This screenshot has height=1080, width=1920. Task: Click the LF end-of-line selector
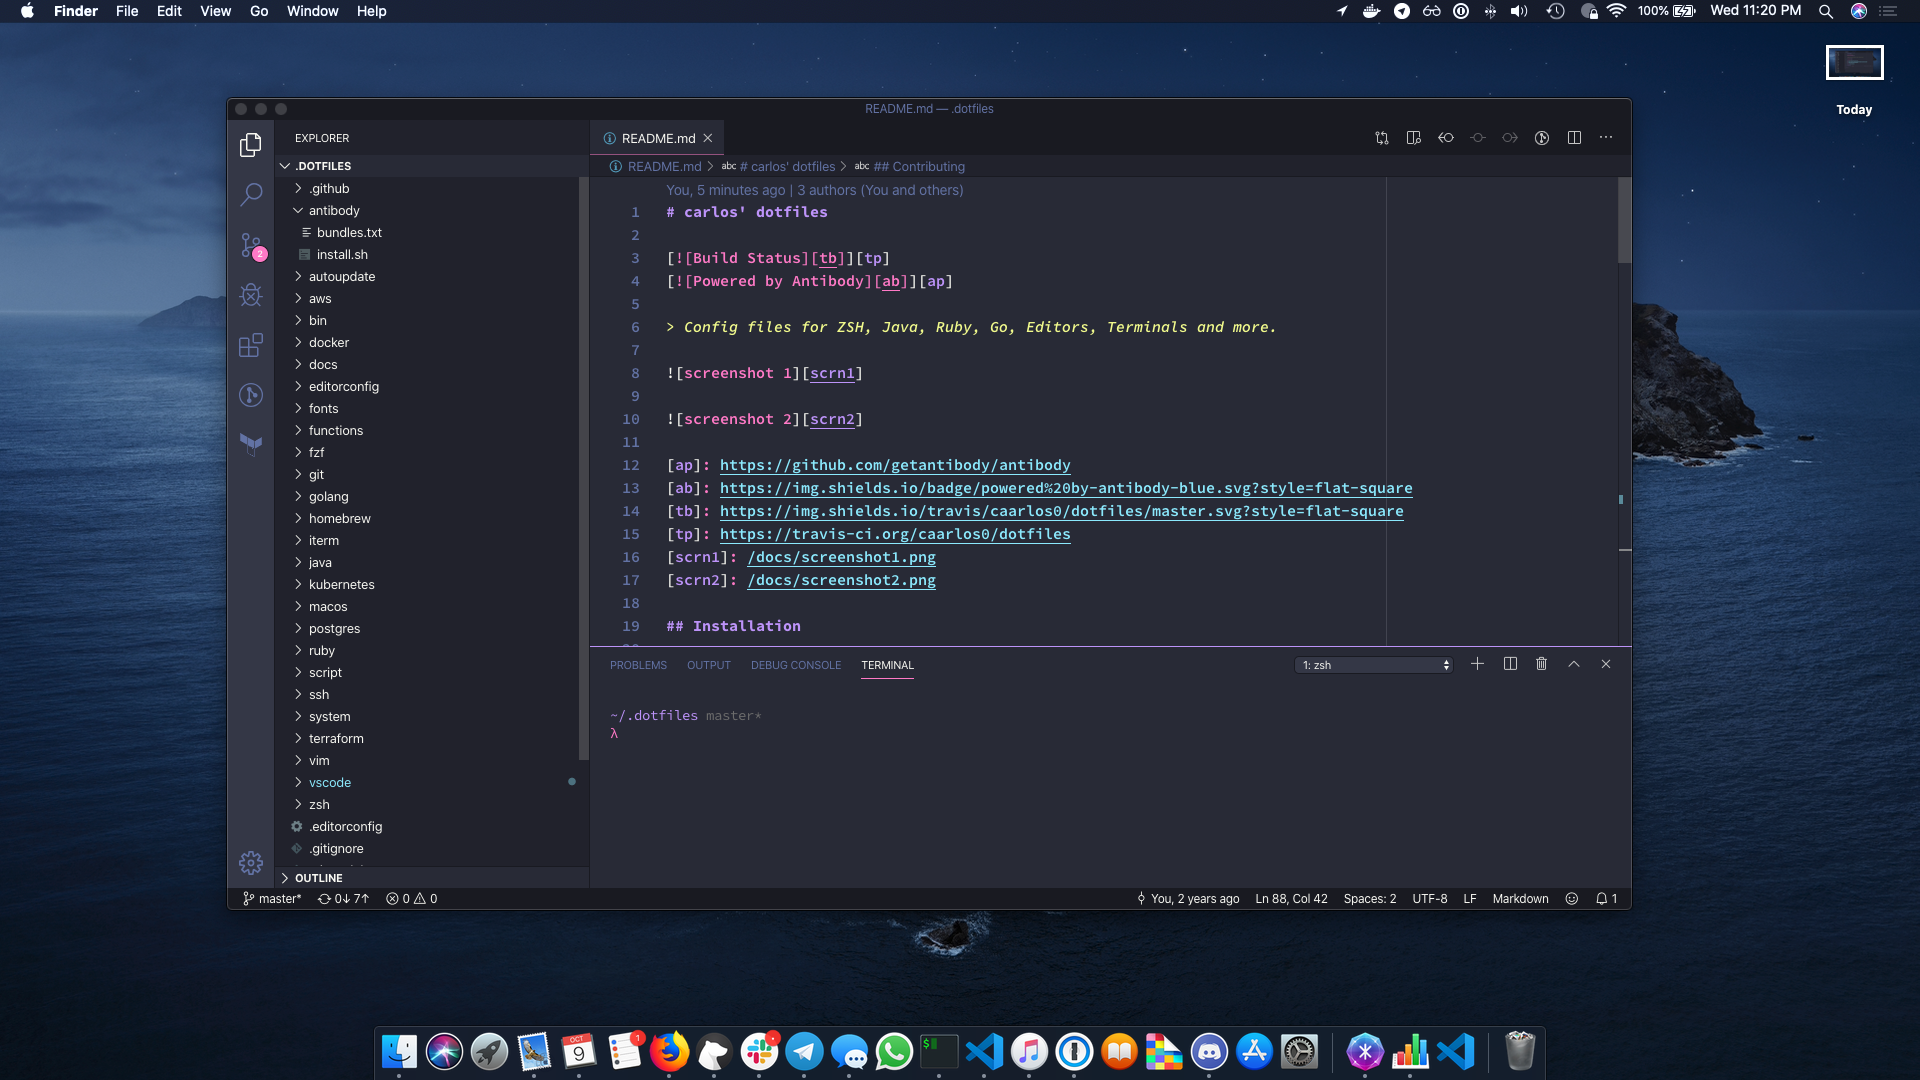click(1470, 899)
